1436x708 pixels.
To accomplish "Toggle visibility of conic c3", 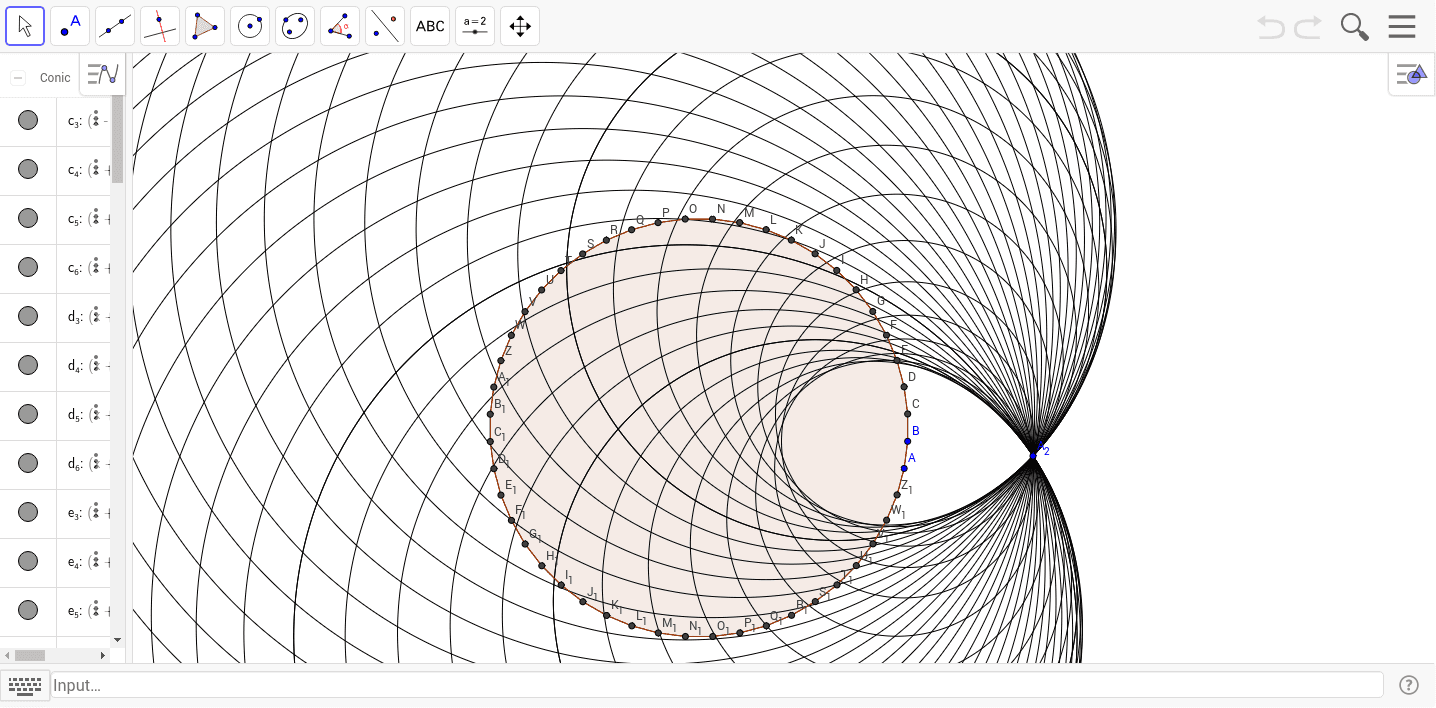I will [x=28, y=120].
